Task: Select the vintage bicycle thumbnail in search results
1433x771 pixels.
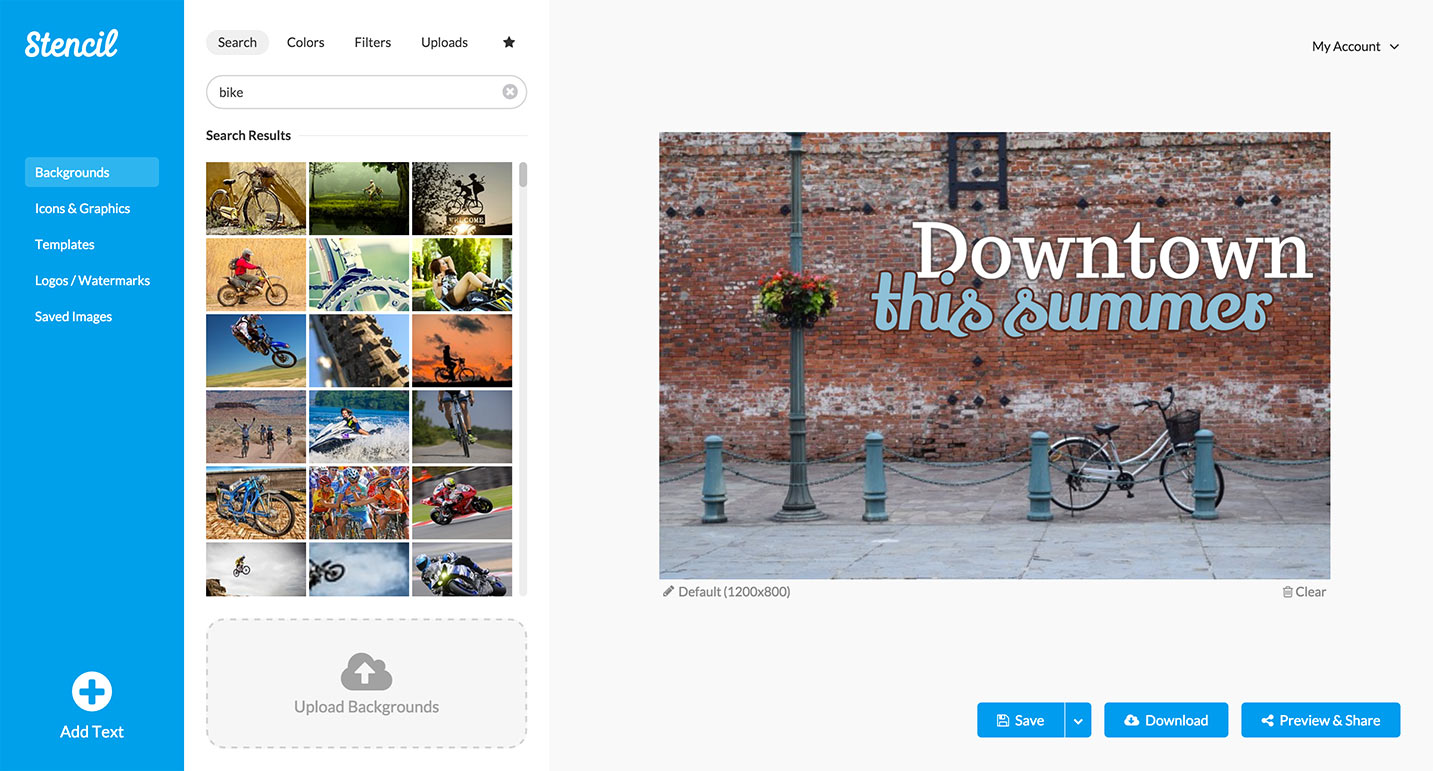Action: click(256, 198)
